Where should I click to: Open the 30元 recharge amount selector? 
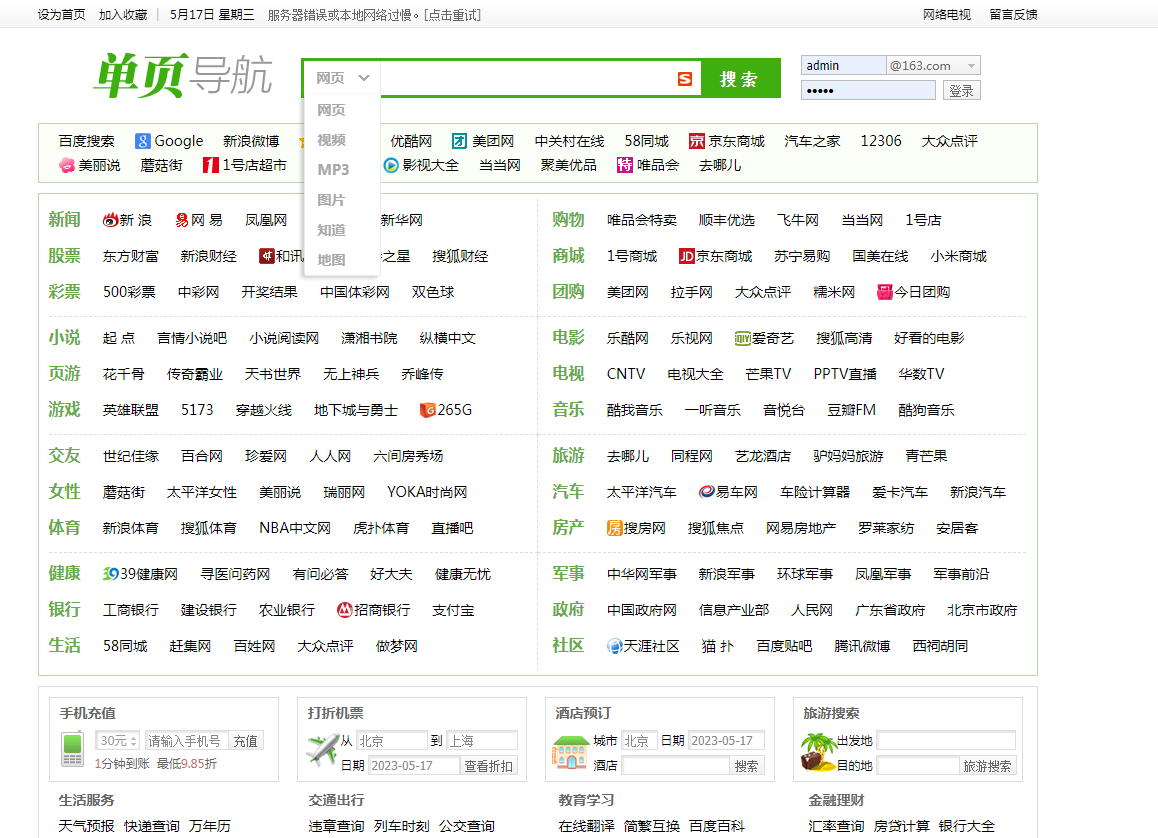[x=117, y=741]
